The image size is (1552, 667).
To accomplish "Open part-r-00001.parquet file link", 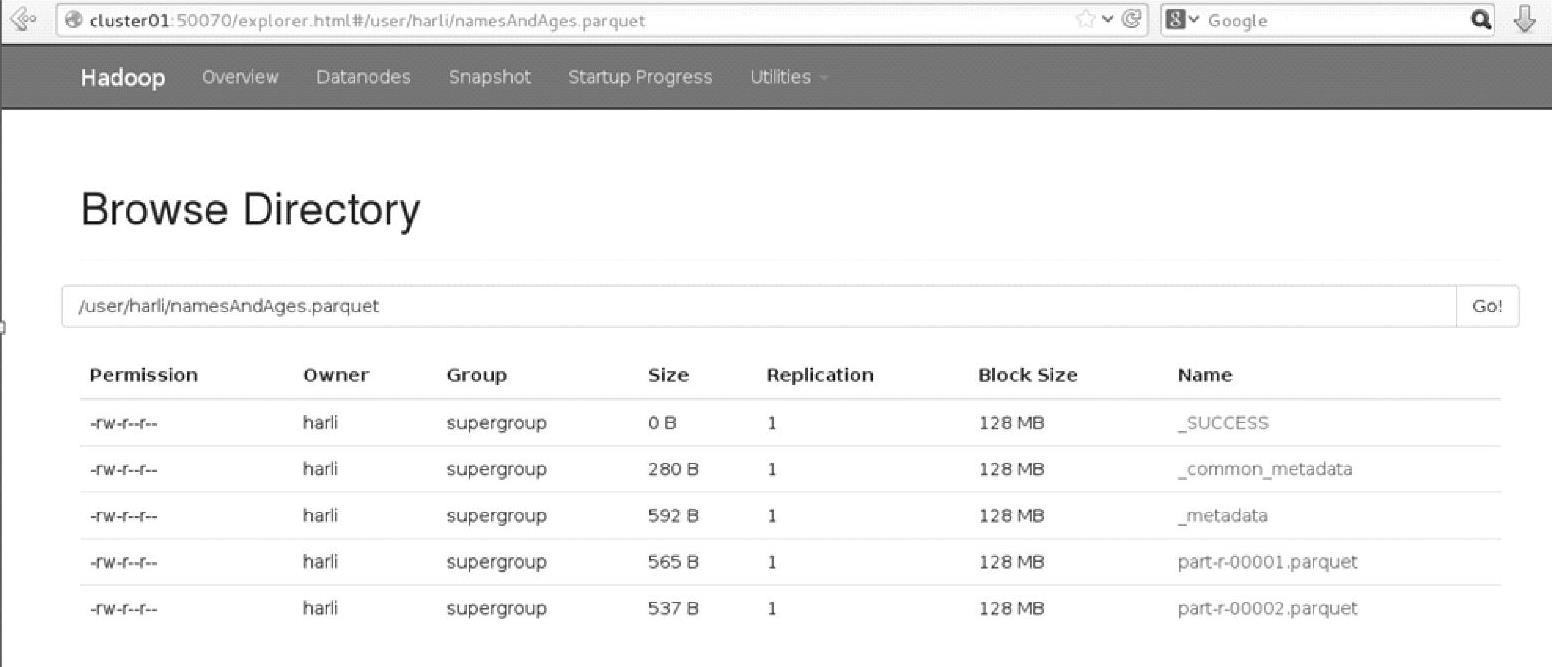I will click(1268, 562).
